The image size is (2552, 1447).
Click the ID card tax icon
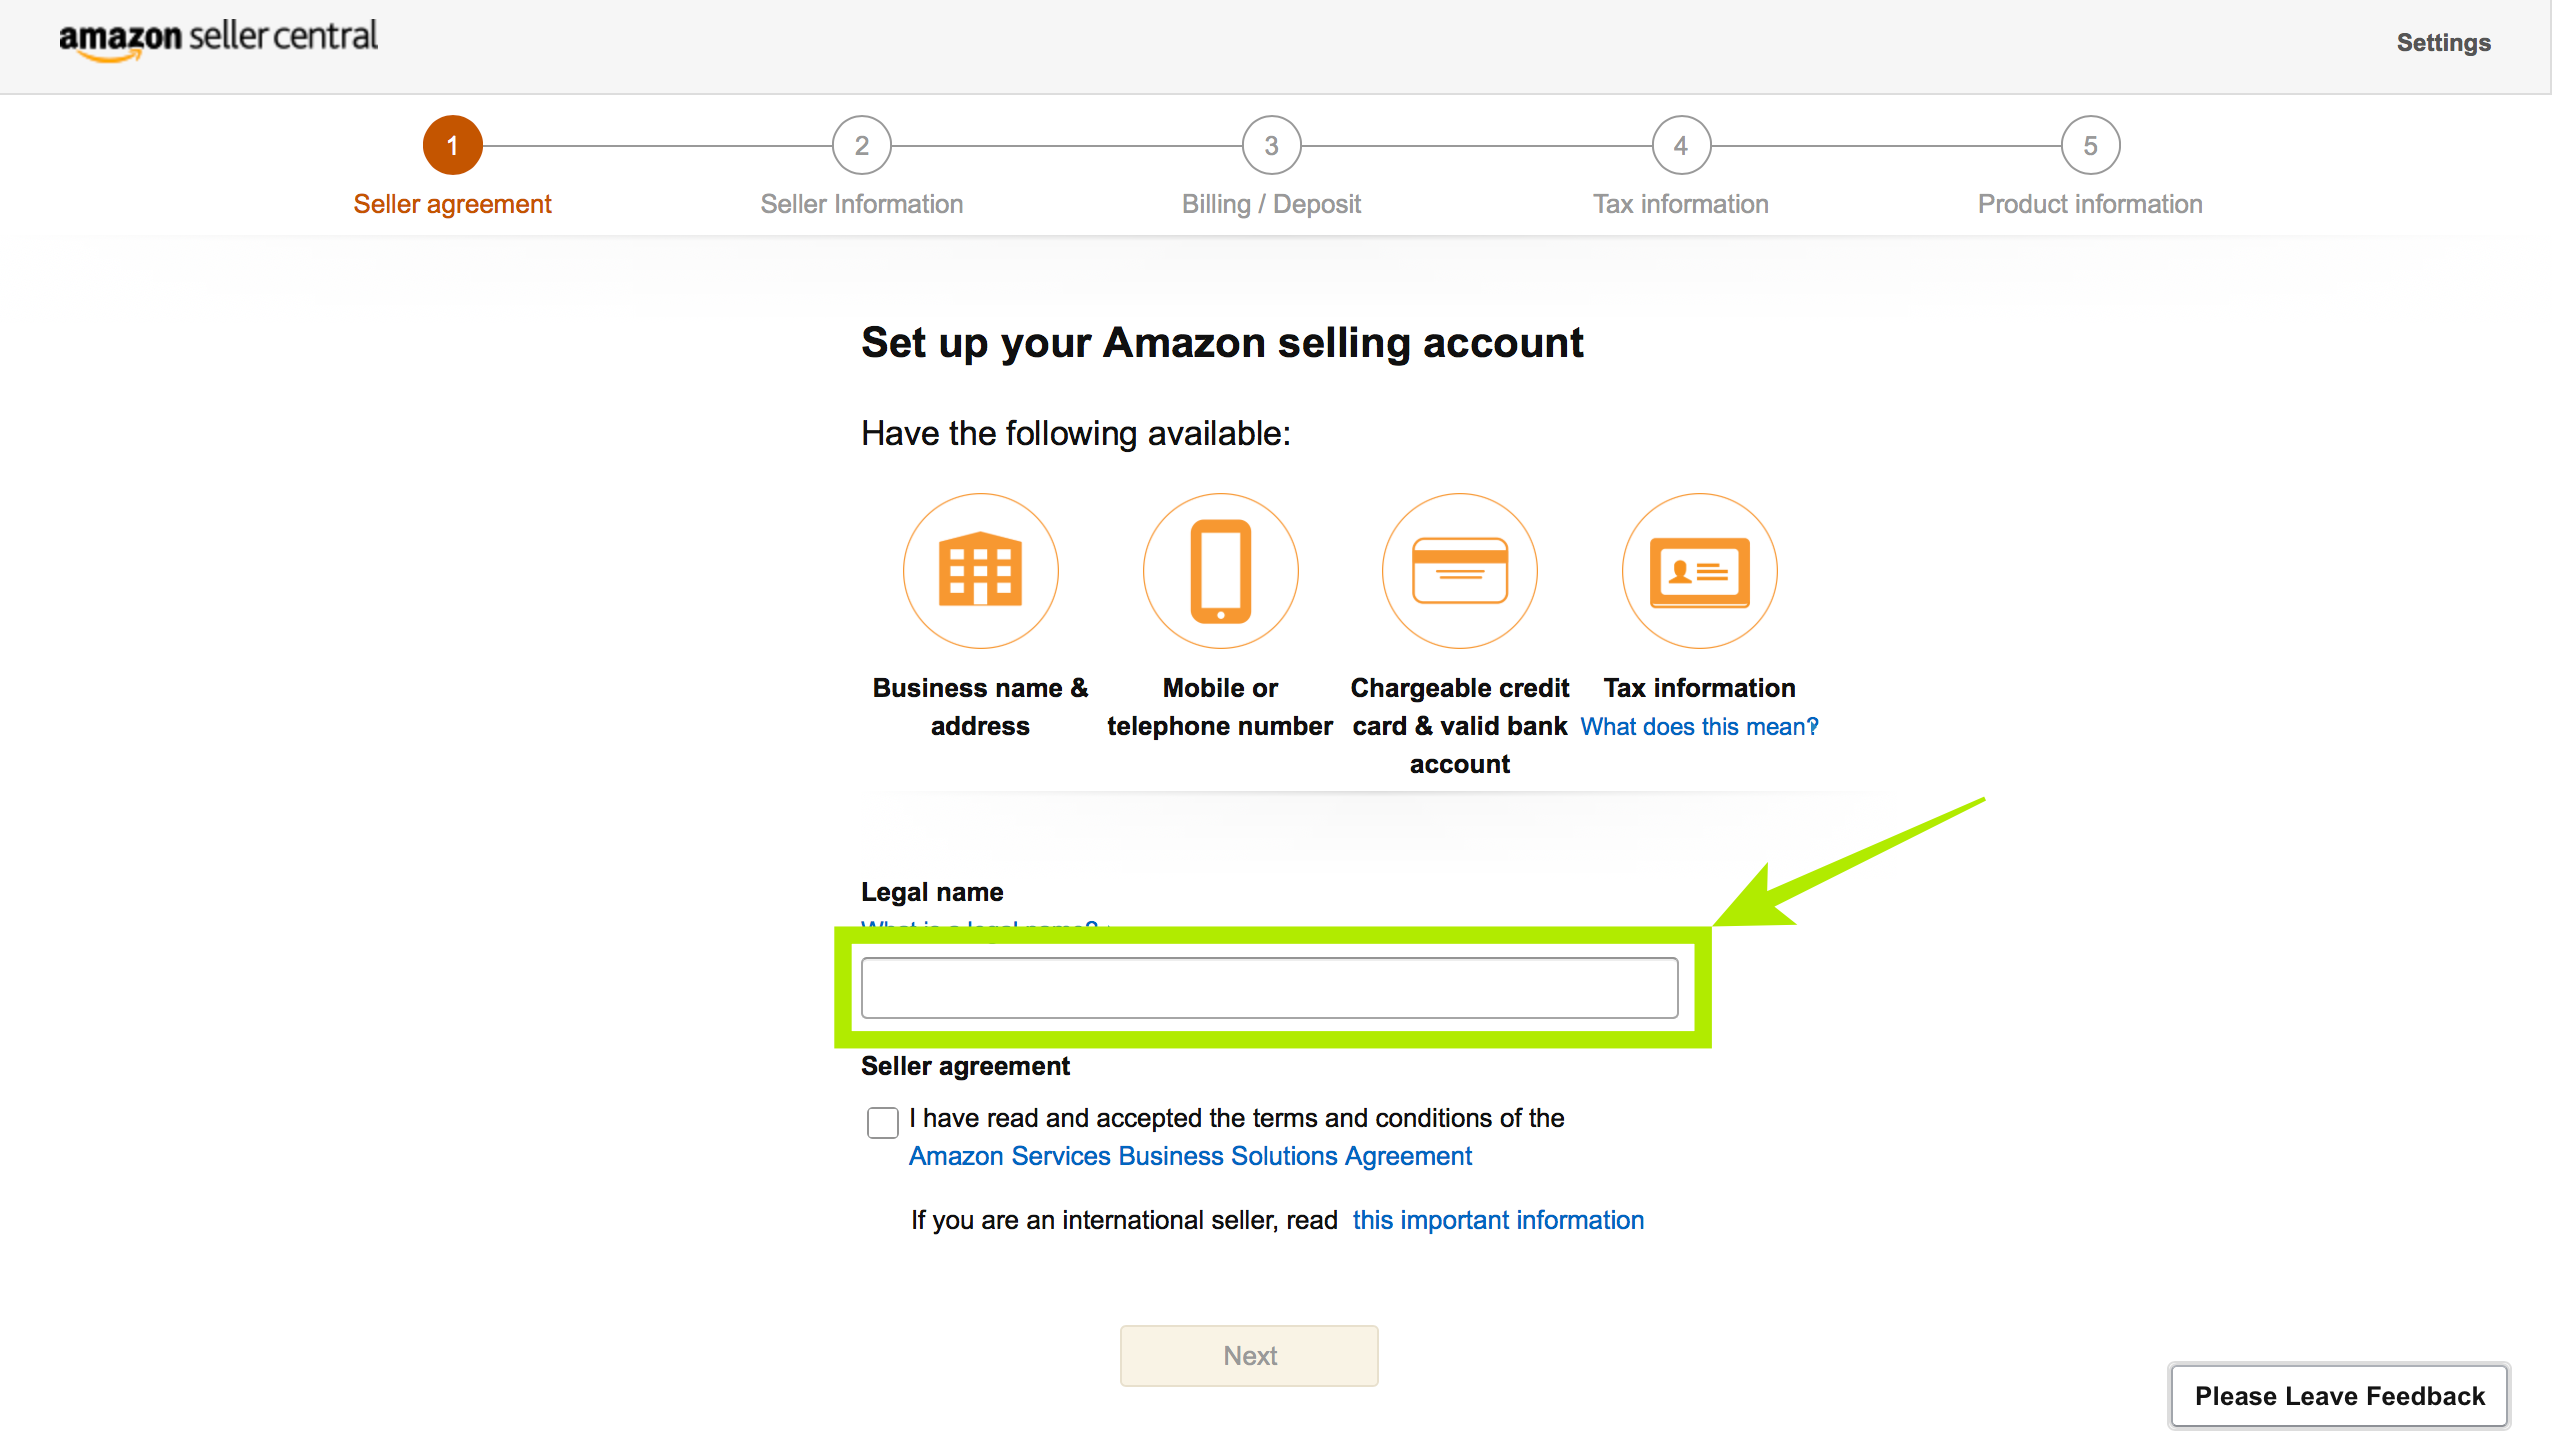(1700, 571)
